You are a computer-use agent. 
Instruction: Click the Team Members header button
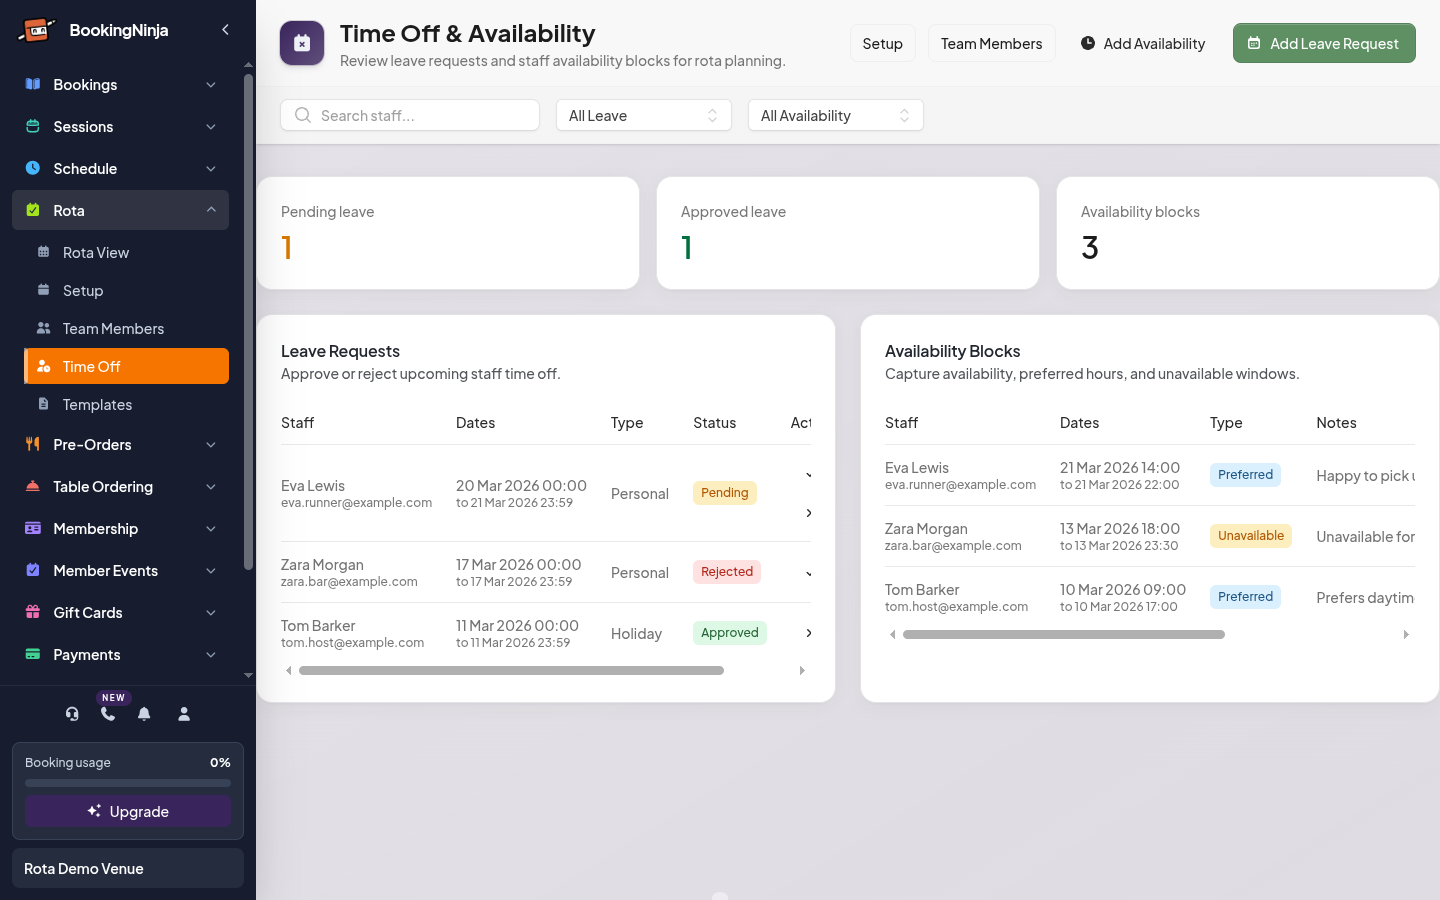tap(991, 43)
